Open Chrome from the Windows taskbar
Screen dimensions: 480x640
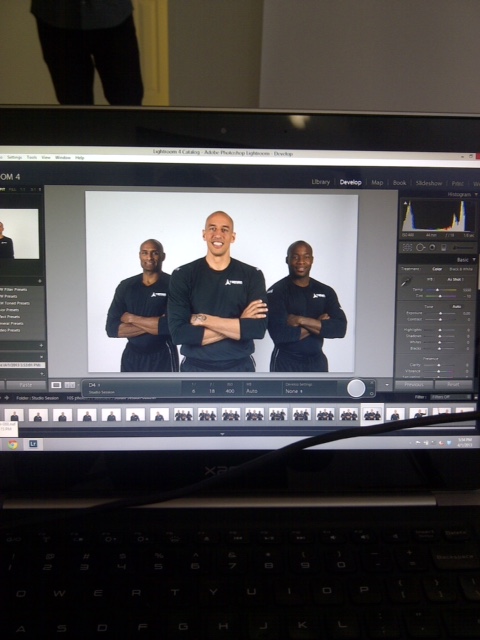point(13,444)
